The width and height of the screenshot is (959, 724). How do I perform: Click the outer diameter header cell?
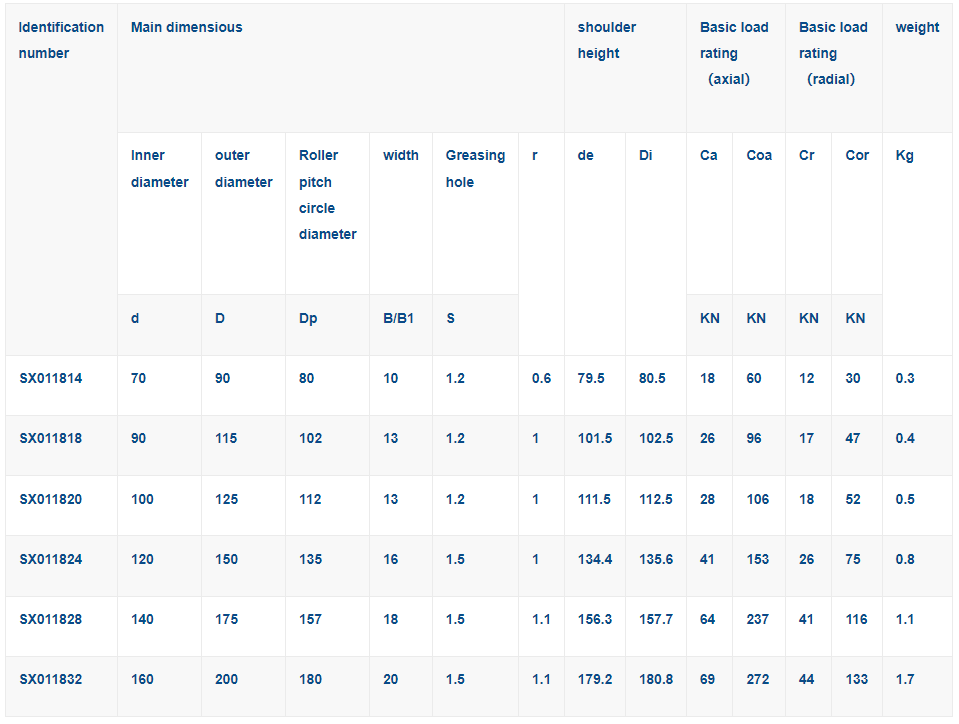pyautogui.click(x=243, y=168)
